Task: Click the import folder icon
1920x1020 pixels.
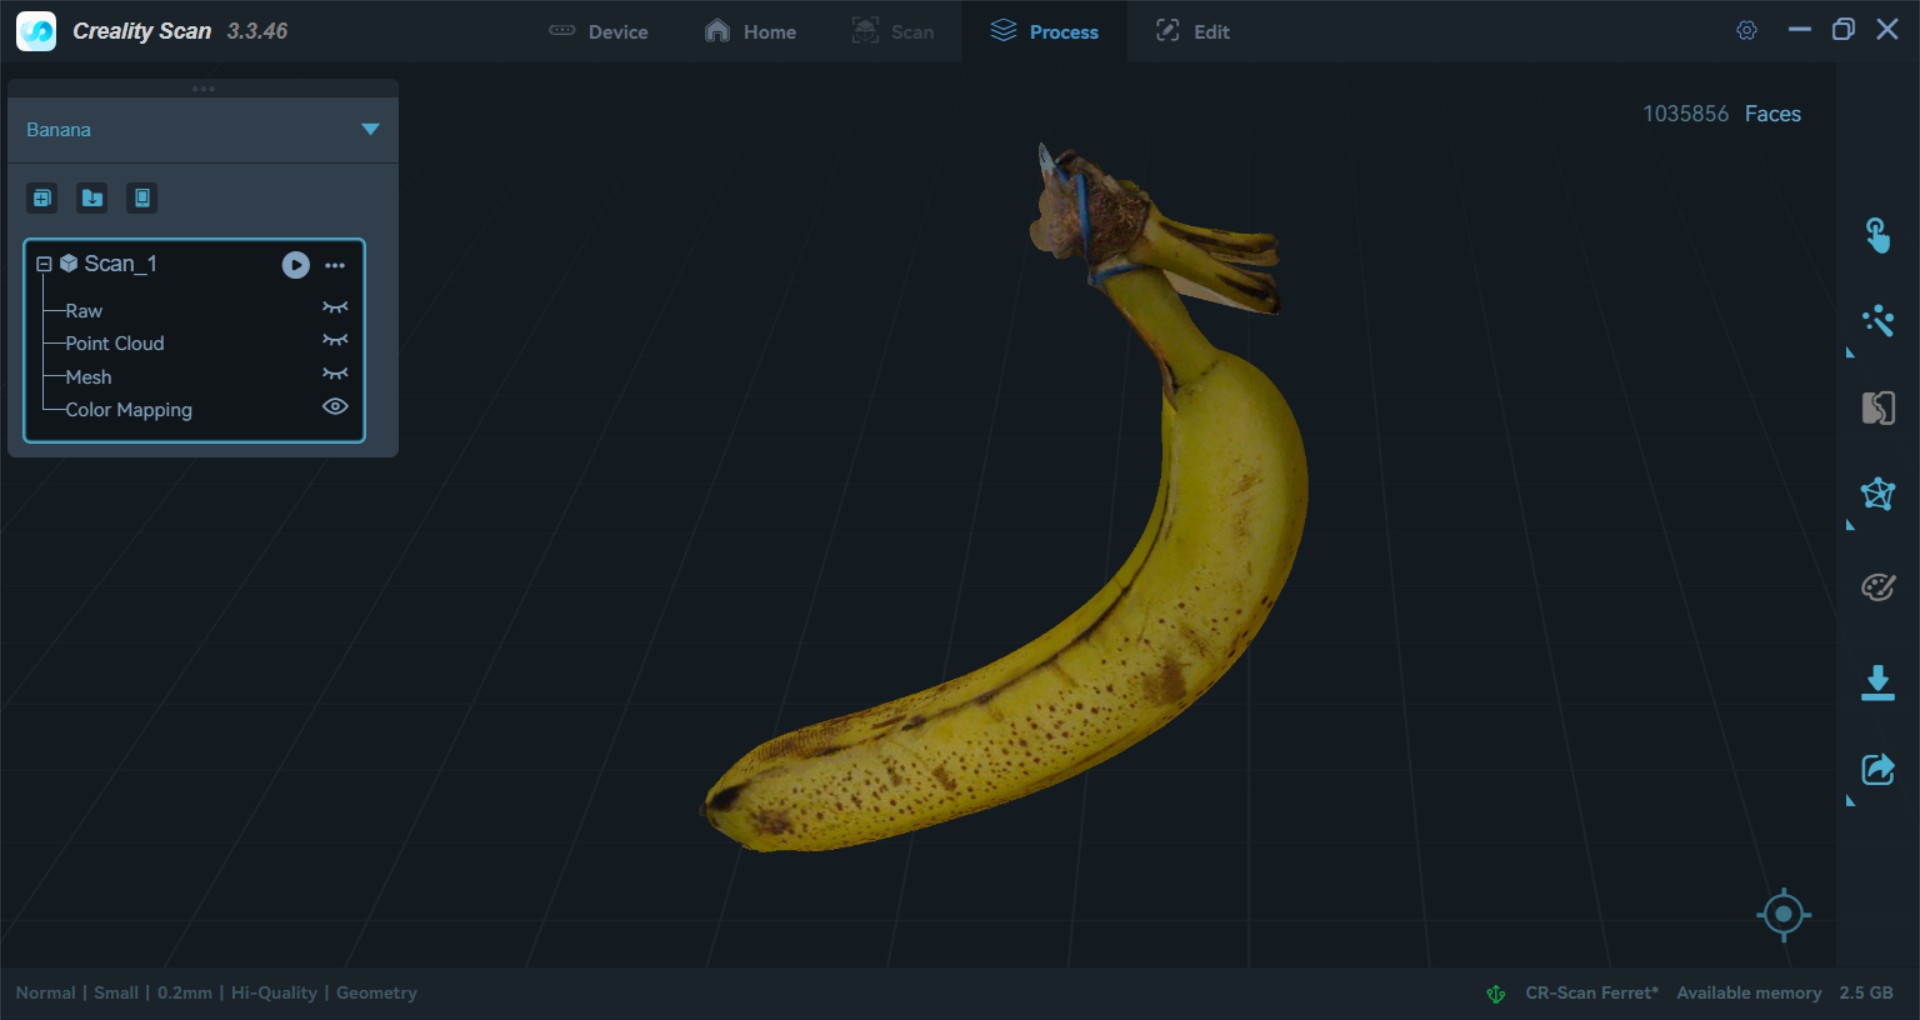Action: 92,198
